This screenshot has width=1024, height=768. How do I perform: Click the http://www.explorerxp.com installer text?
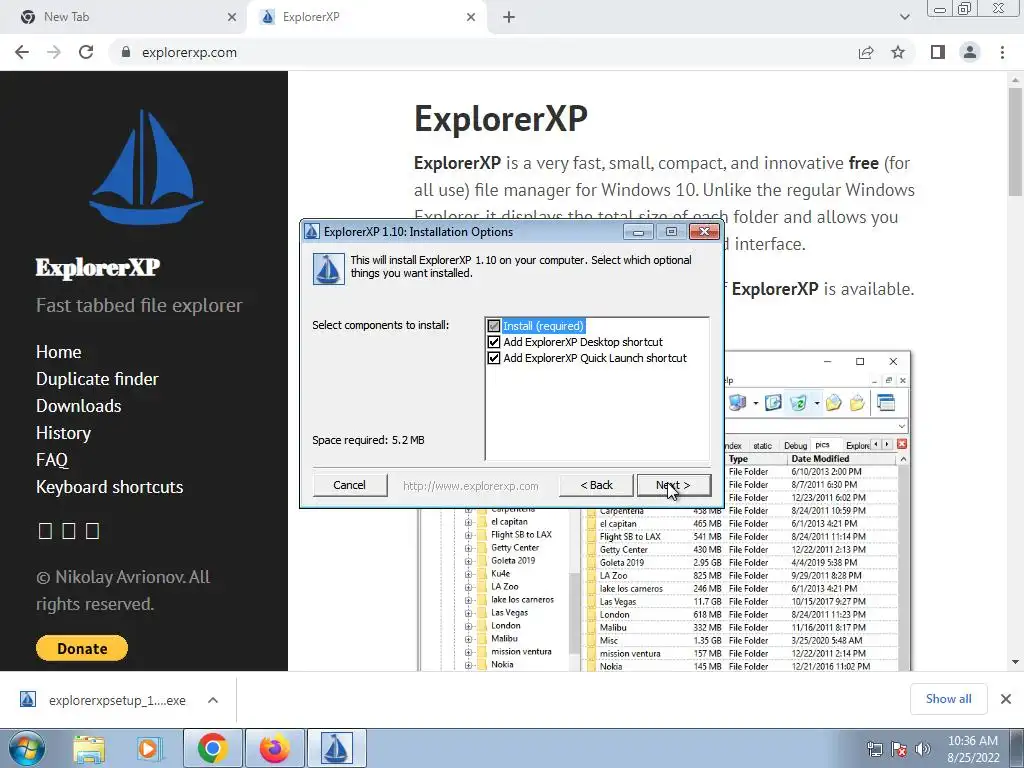[x=470, y=486]
